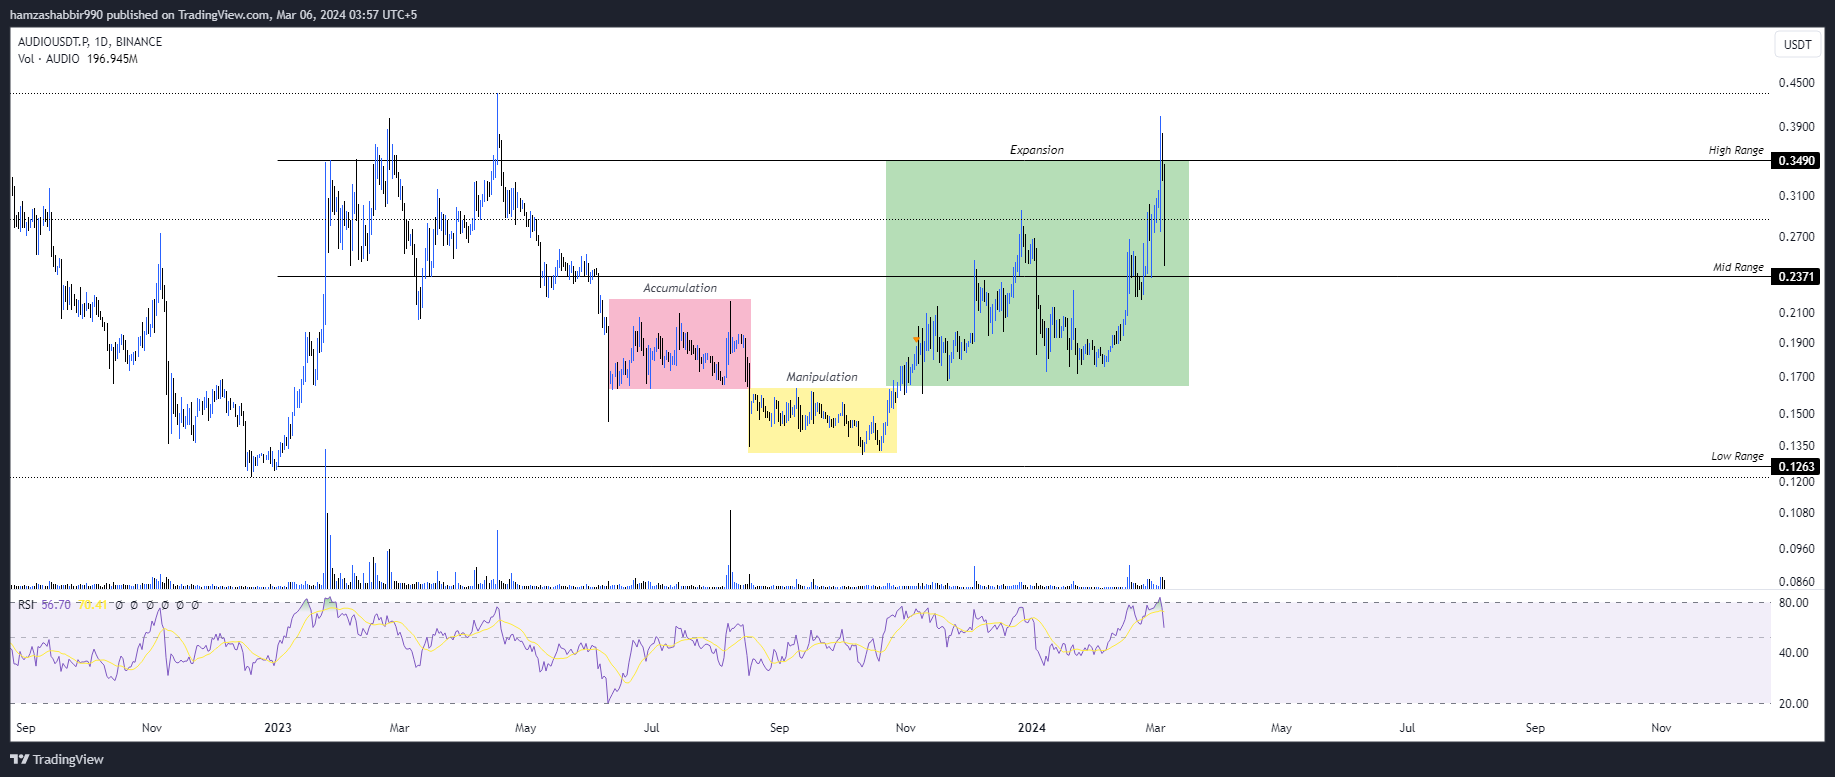Click the Manipulation text label
Image resolution: width=1835 pixels, height=777 pixels.
pos(822,377)
